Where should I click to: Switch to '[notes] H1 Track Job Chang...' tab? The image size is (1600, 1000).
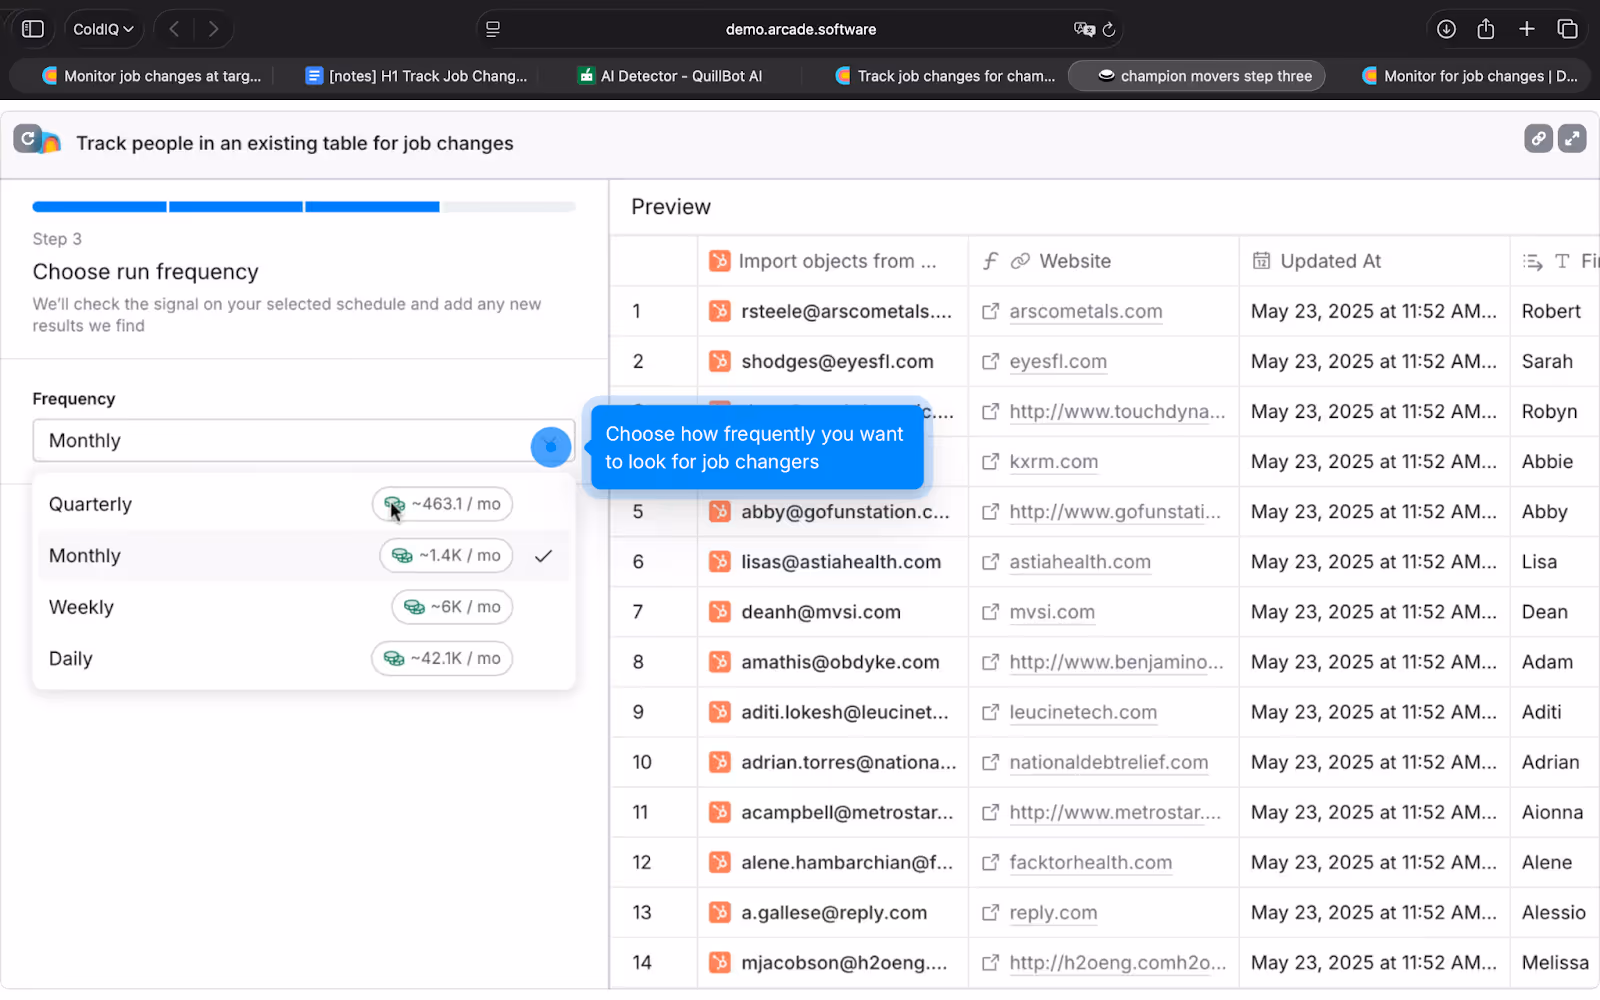[x=416, y=76]
